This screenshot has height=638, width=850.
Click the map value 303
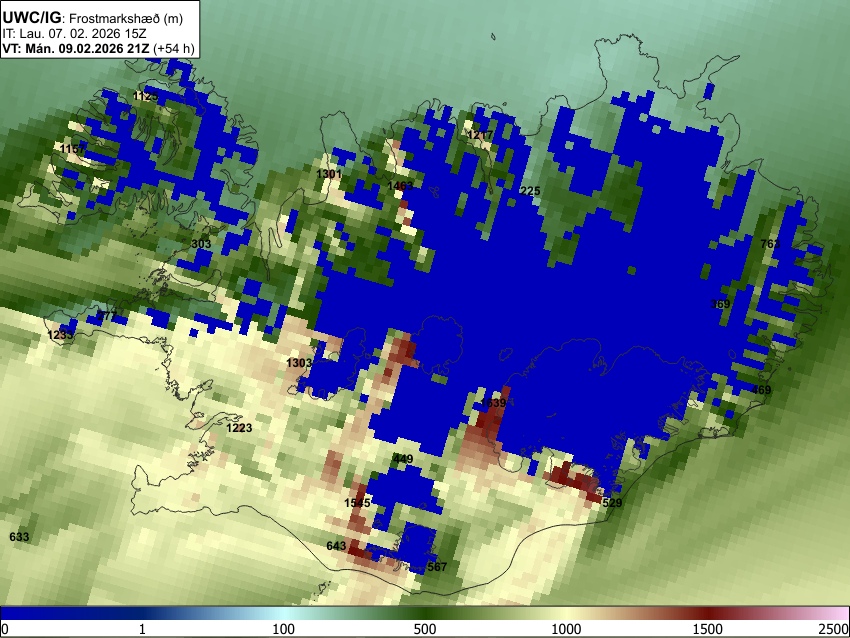201,244
